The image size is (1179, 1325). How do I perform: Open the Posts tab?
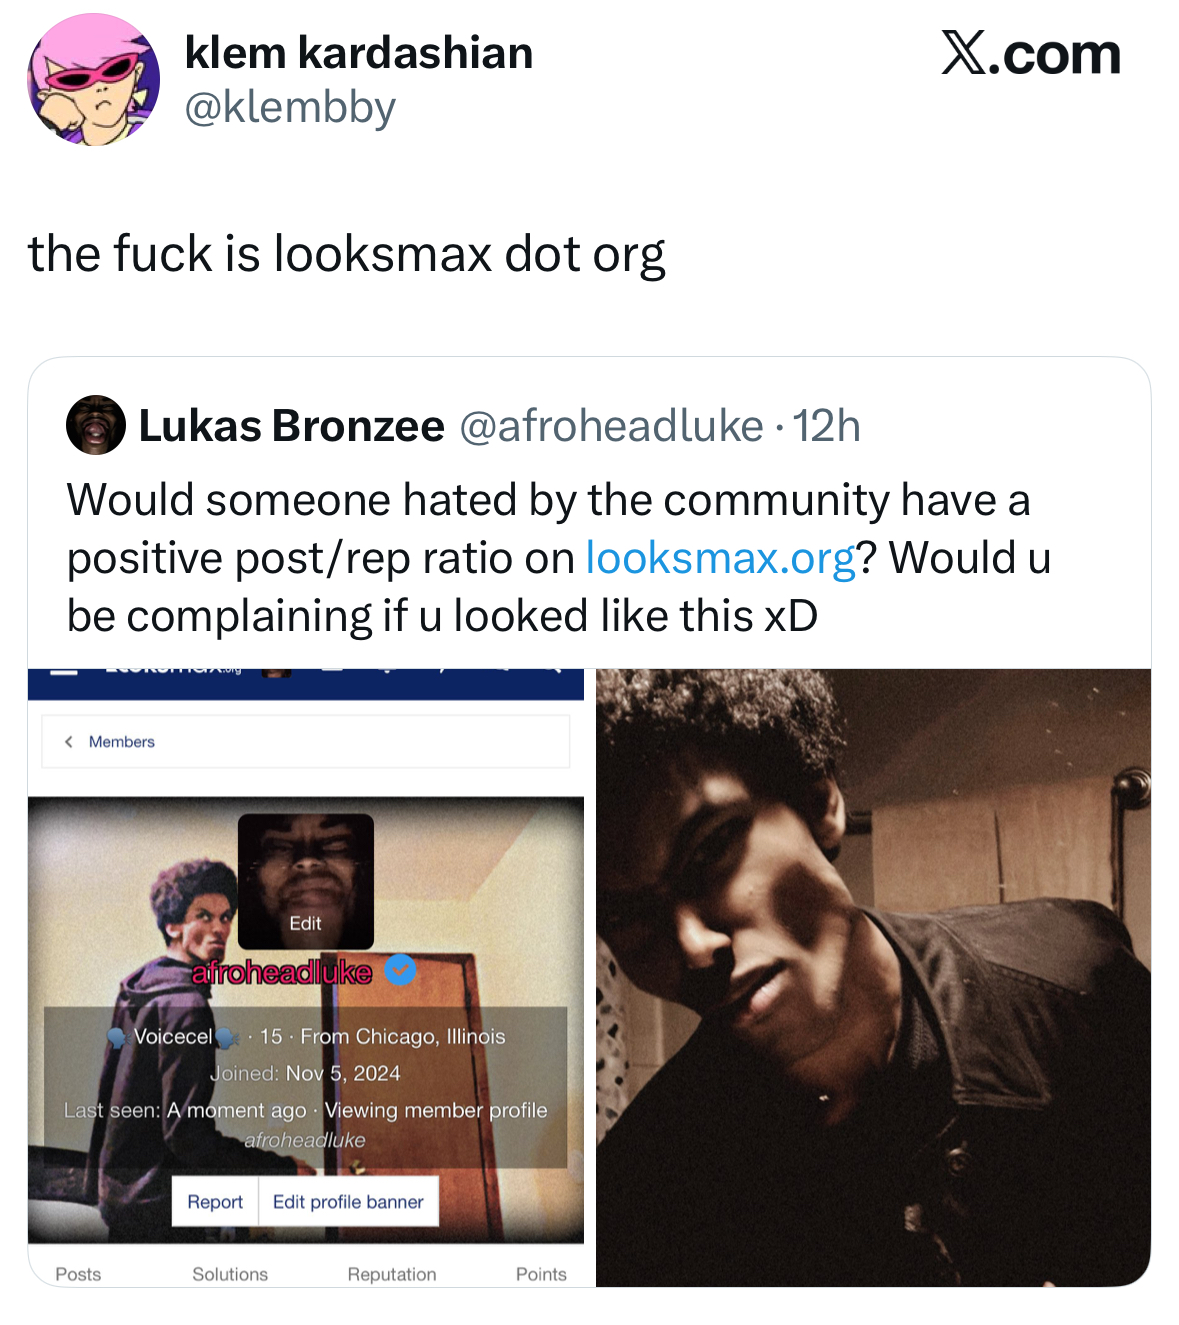click(x=78, y=1274)
